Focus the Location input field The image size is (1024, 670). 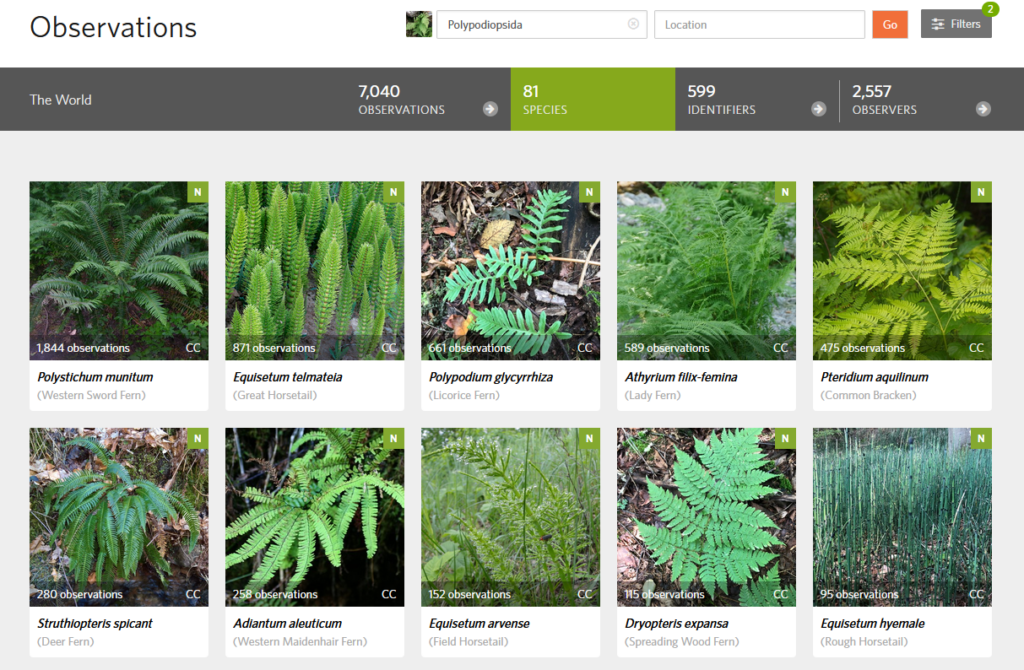coord(760,24)
